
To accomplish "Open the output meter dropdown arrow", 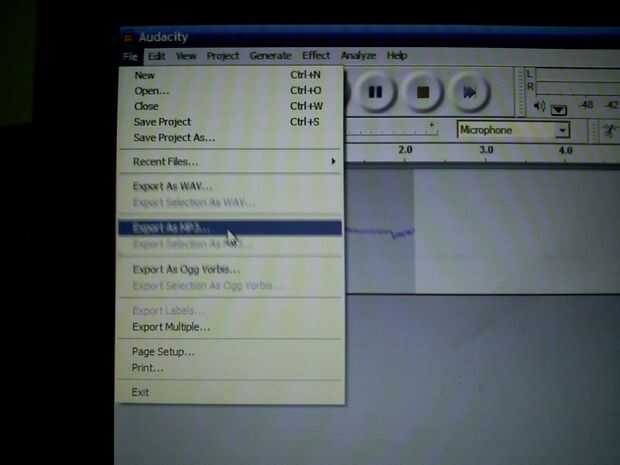I will (x=558, y=110).
